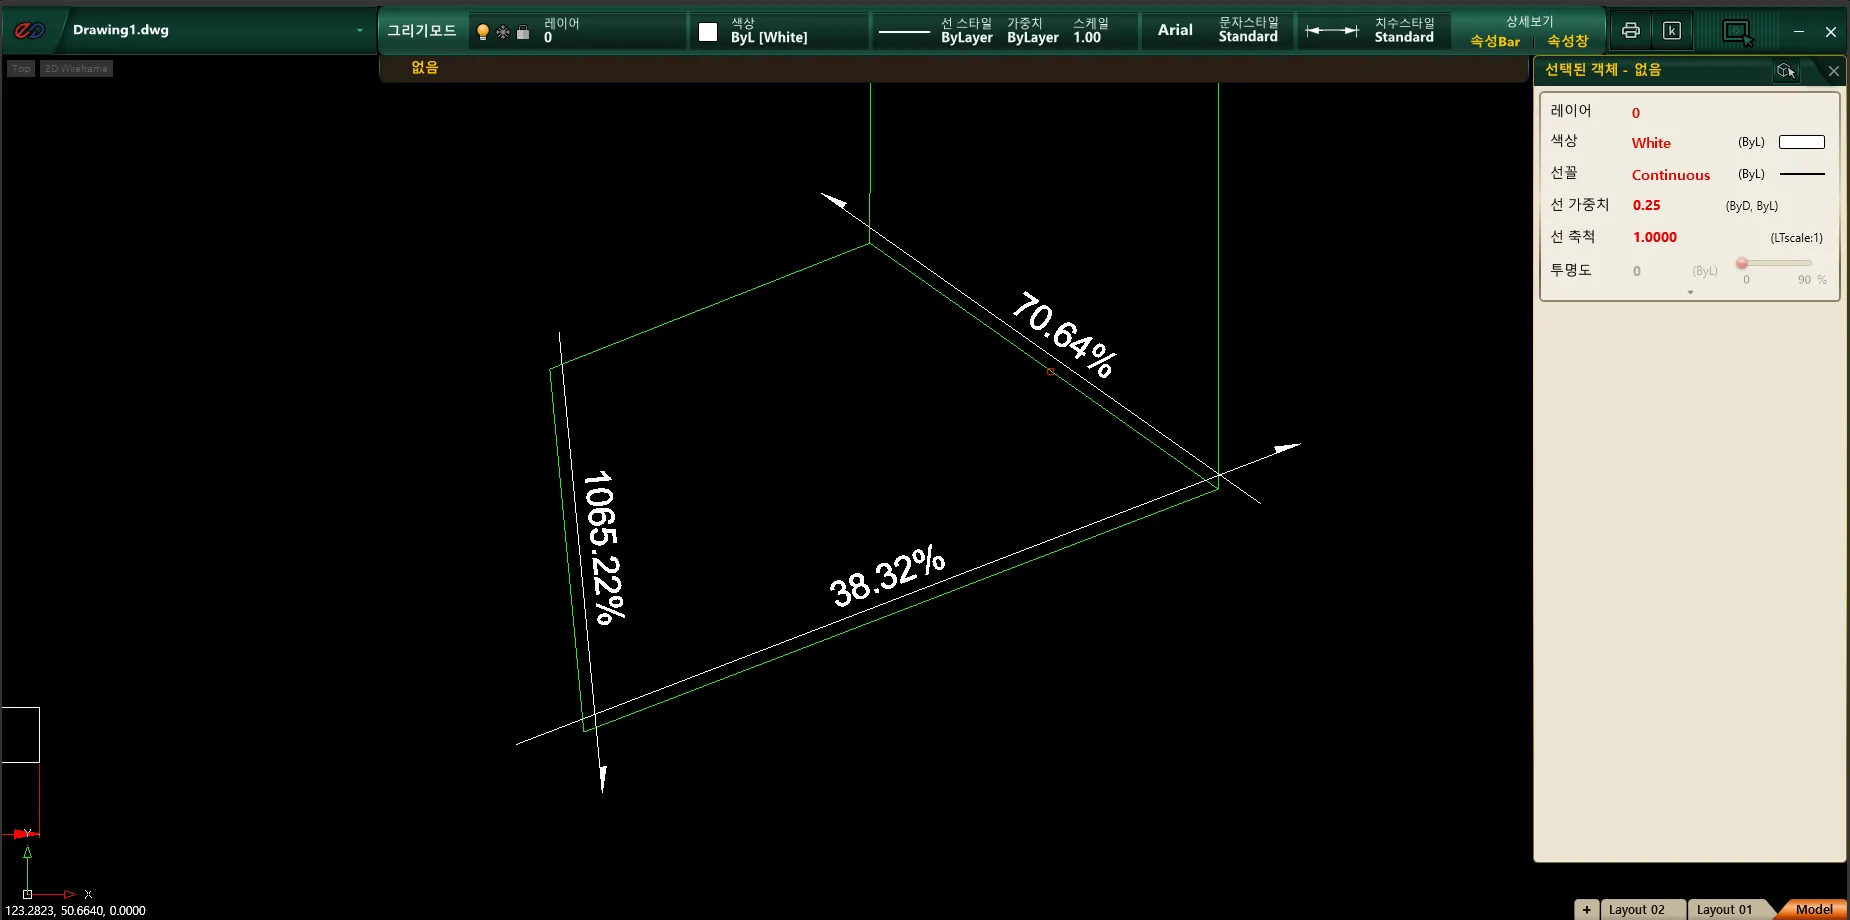Click the Arial font name field
Viewport: 1850px width, 920px height.
(x=1175, y=30)
